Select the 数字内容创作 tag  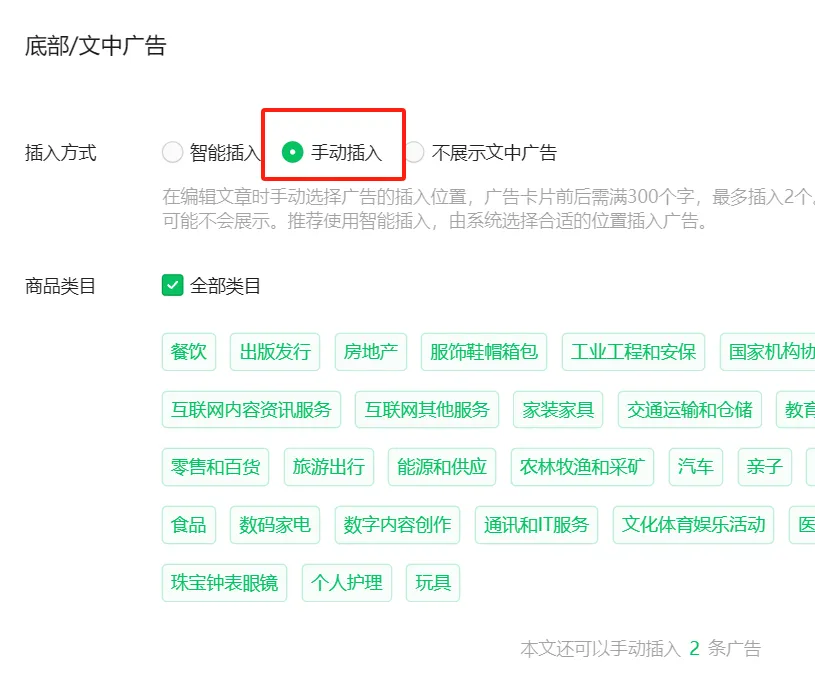tap(397, 525)
